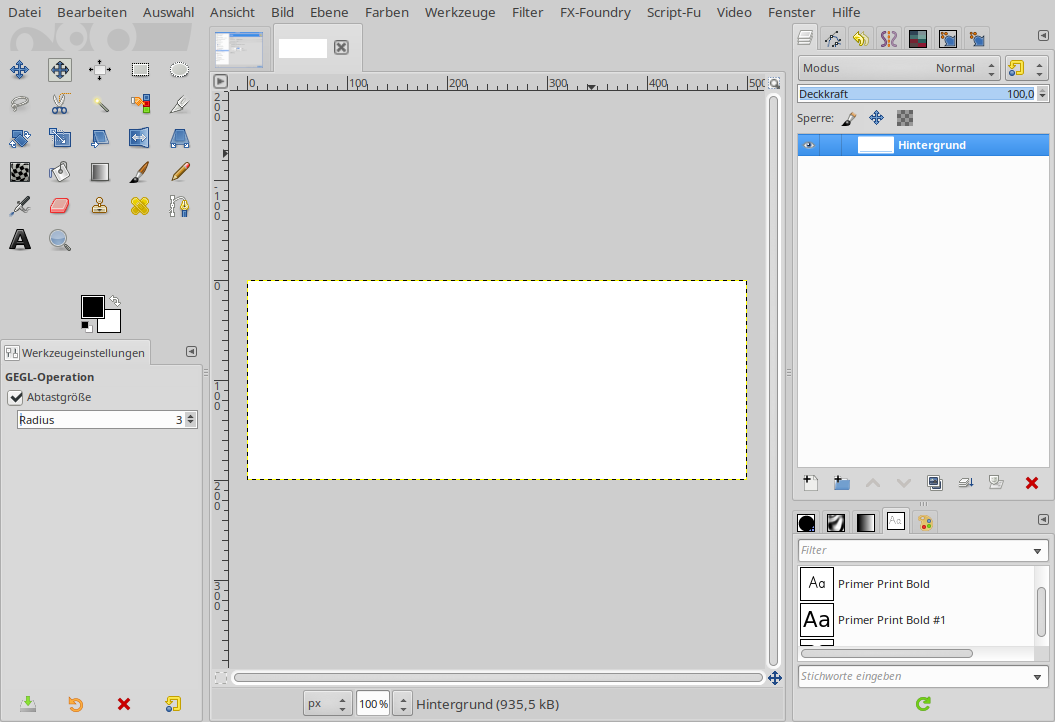Expand the font Filter dropdown
The height and width of the screenshot is (722, 1055).
click(1037, 551)
